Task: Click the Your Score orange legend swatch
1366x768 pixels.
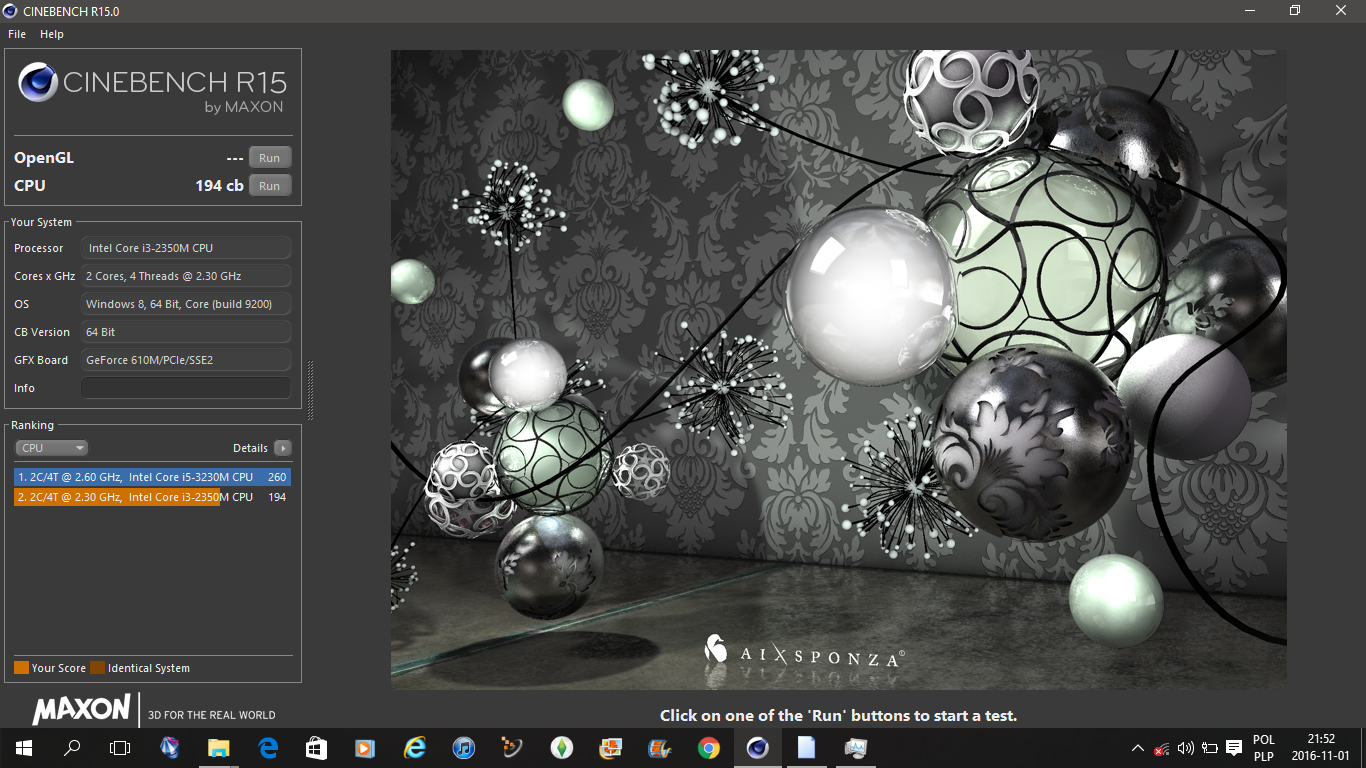Action: tap(21, 668)
